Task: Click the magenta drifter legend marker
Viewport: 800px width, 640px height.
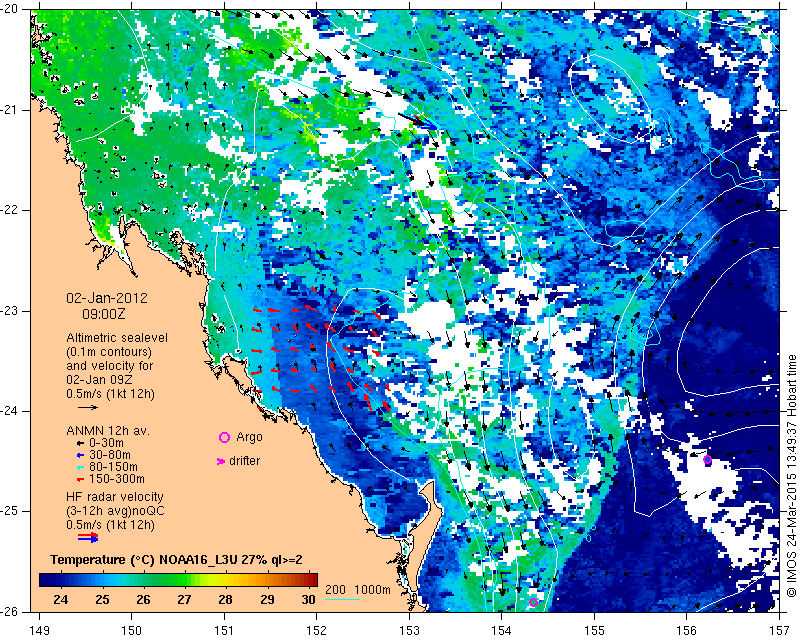Action: point(221,461)
